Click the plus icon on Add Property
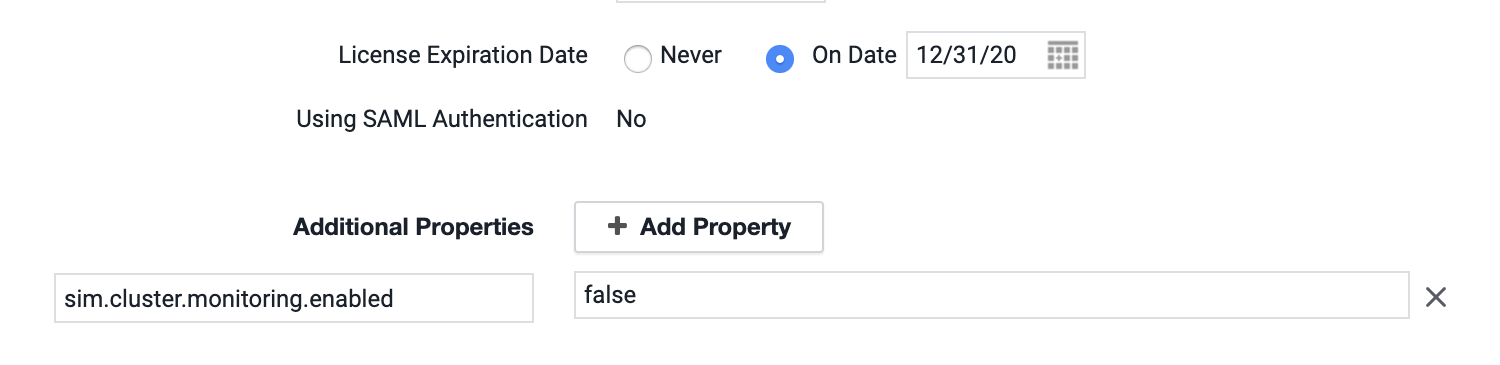 click(617, 227)
